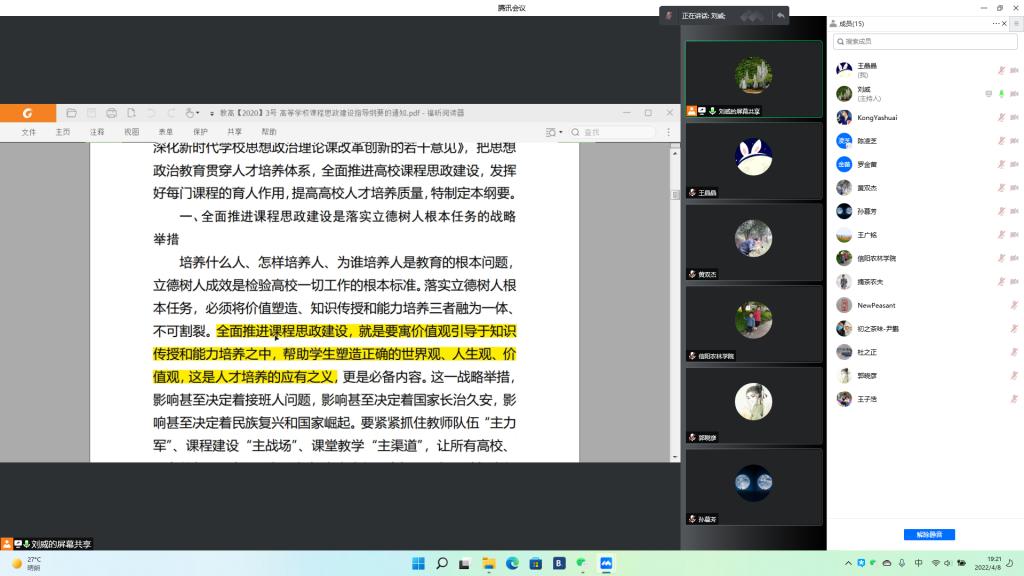Toggle microphone for 王晶晶 in member list

(1001, 70)
